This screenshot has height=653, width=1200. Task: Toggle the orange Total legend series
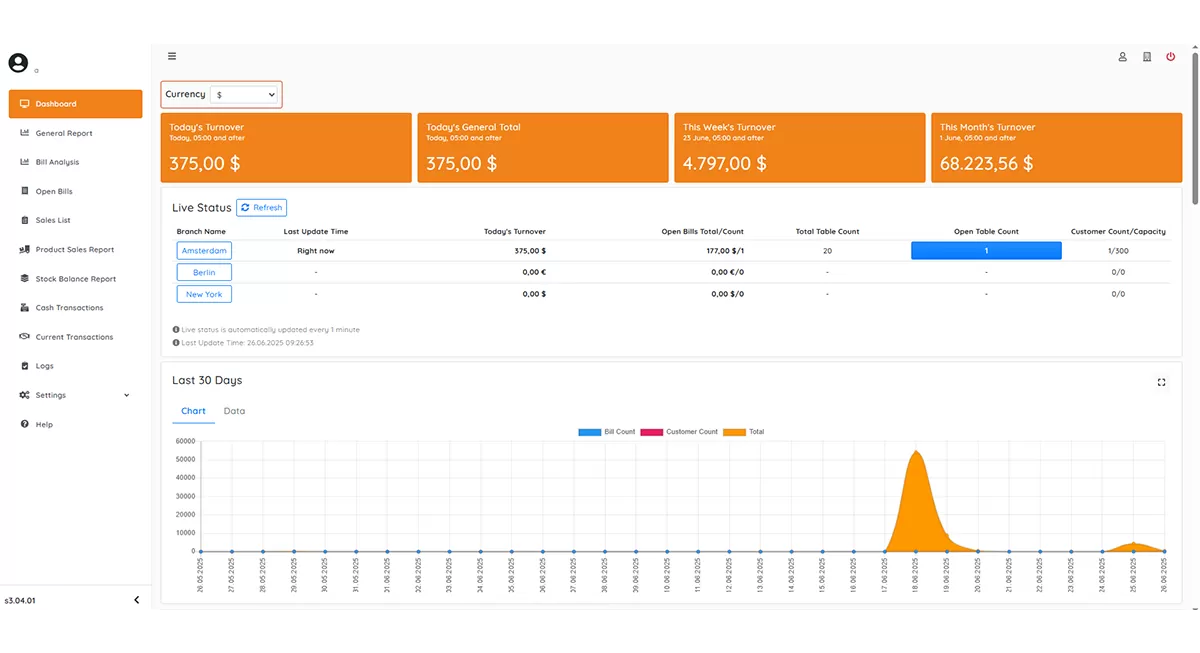click(744, 432)
